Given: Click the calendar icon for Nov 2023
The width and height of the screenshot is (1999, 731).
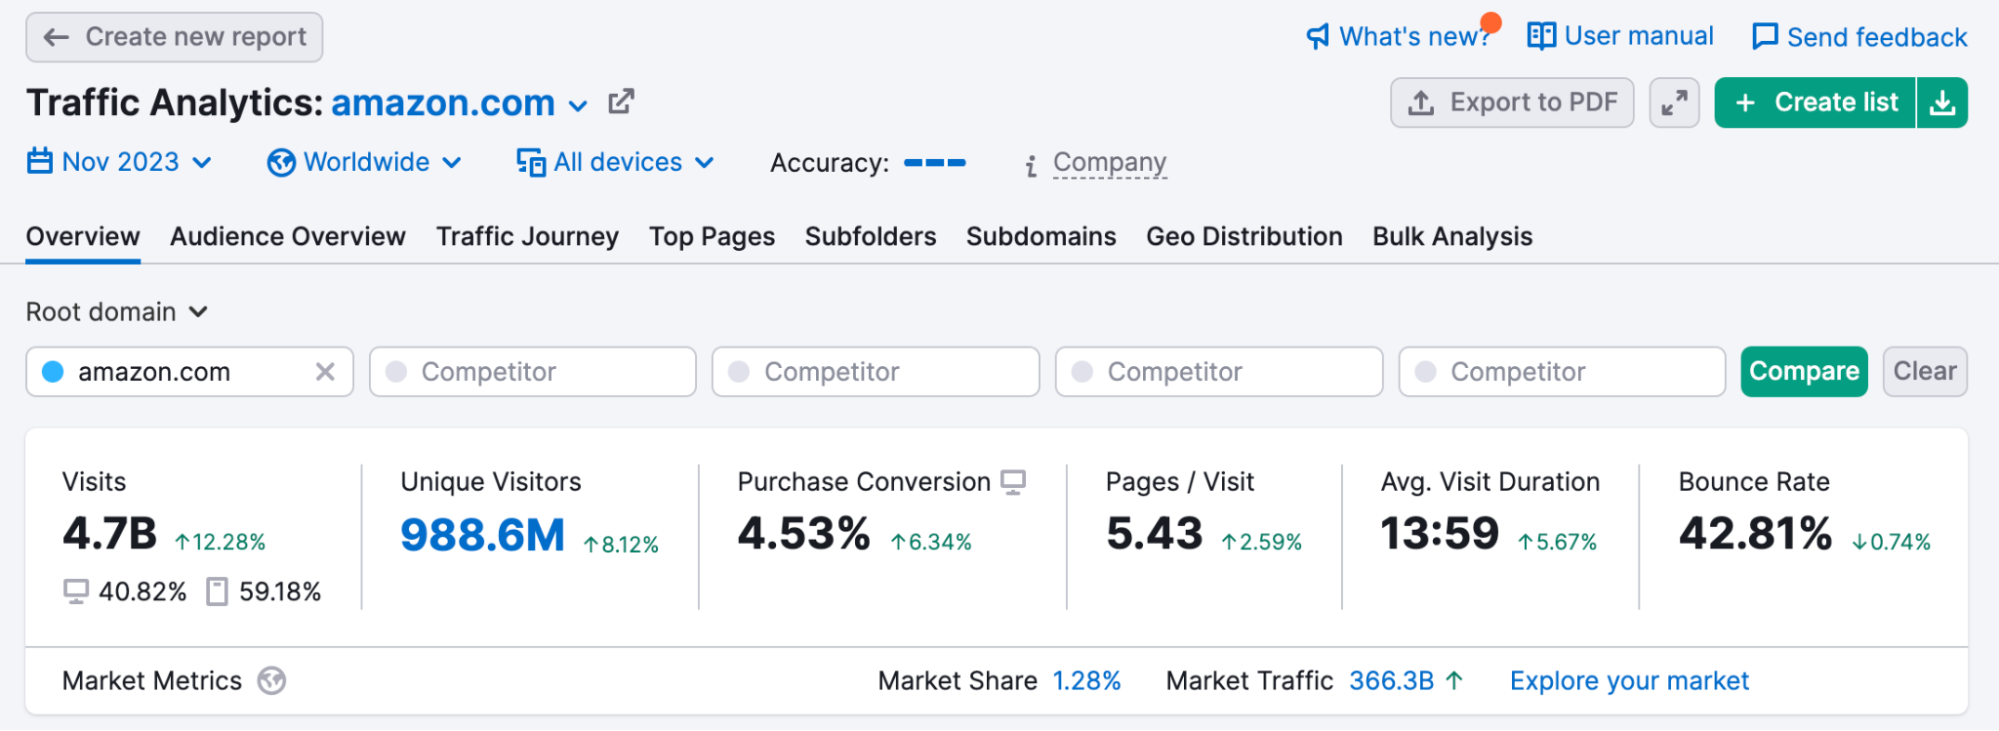Looking at the screenshot, I should coord(40,161).
